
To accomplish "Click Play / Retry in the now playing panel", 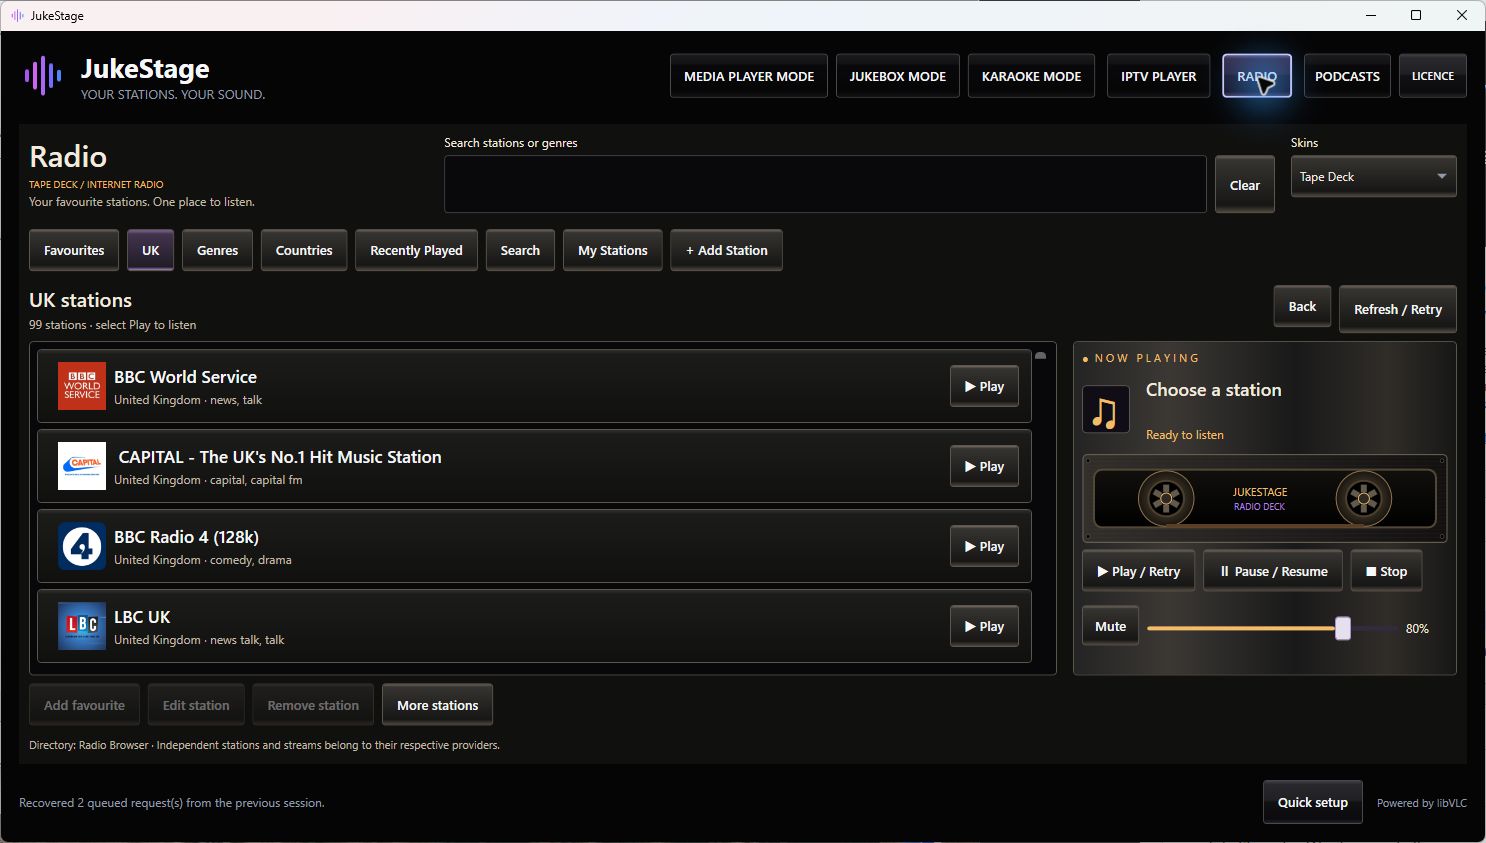I will 1138,571.
